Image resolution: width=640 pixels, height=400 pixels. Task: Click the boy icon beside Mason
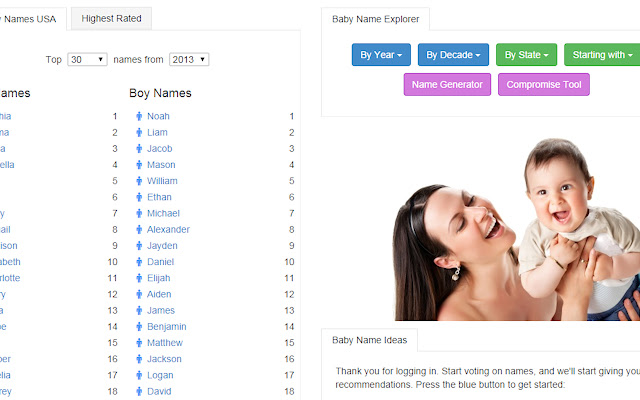[x=139, y=165]
